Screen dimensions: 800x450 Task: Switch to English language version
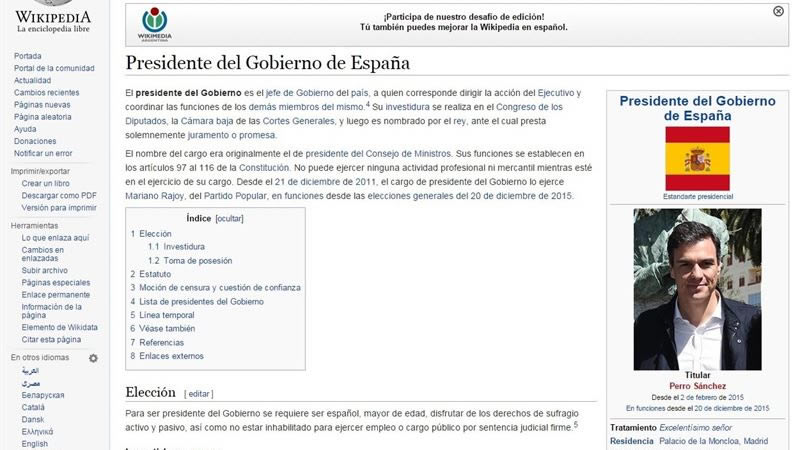coord(34,444)
